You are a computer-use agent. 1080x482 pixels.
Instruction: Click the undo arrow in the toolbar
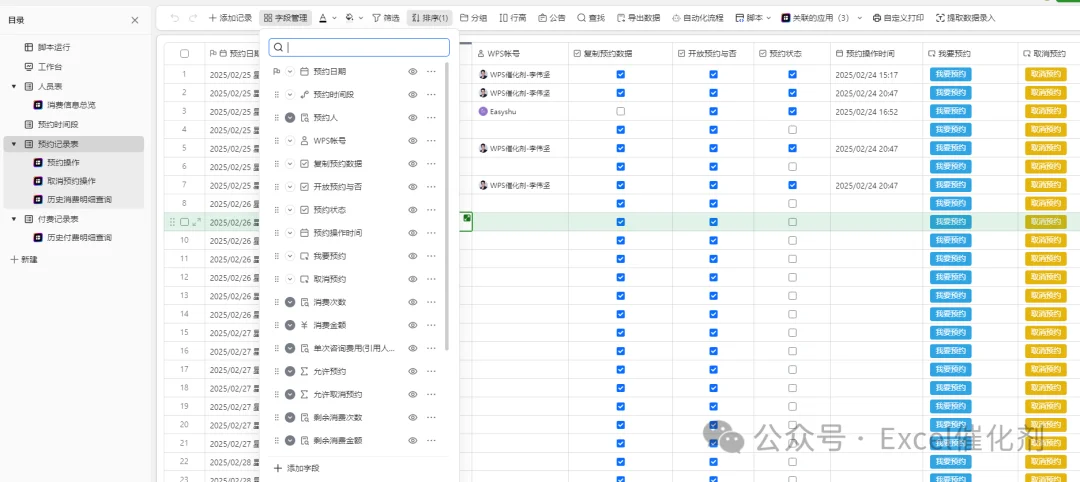(x=175, y=18)
